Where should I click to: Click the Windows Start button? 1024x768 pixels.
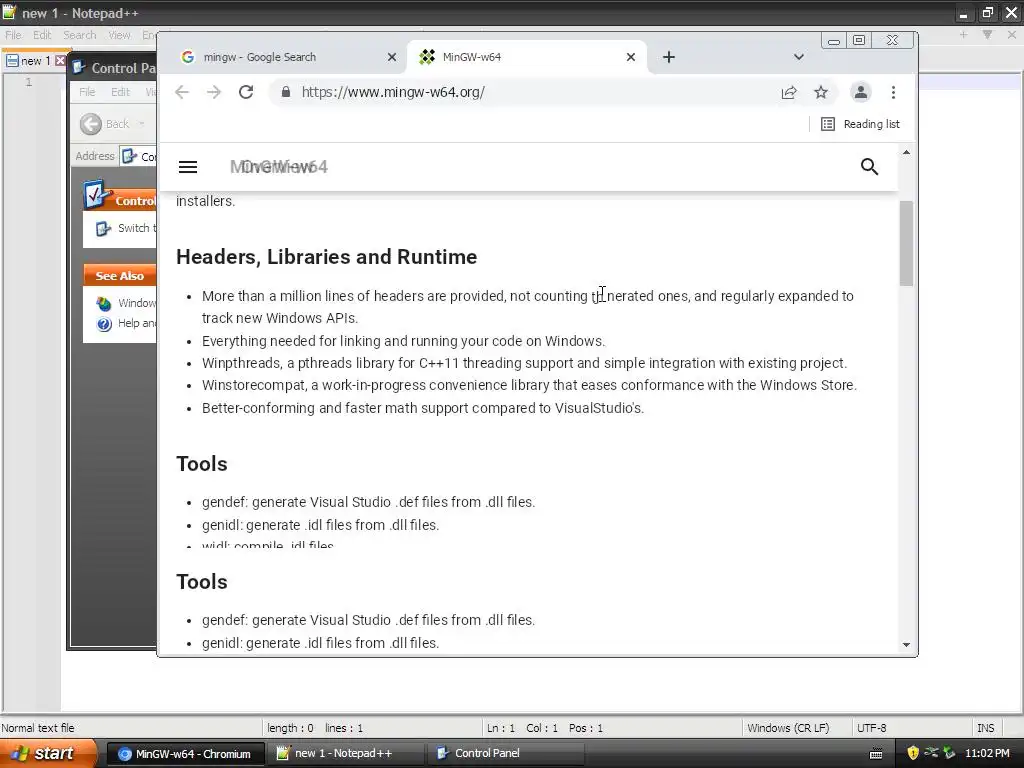pyautogui.click(x=48, y=754)
